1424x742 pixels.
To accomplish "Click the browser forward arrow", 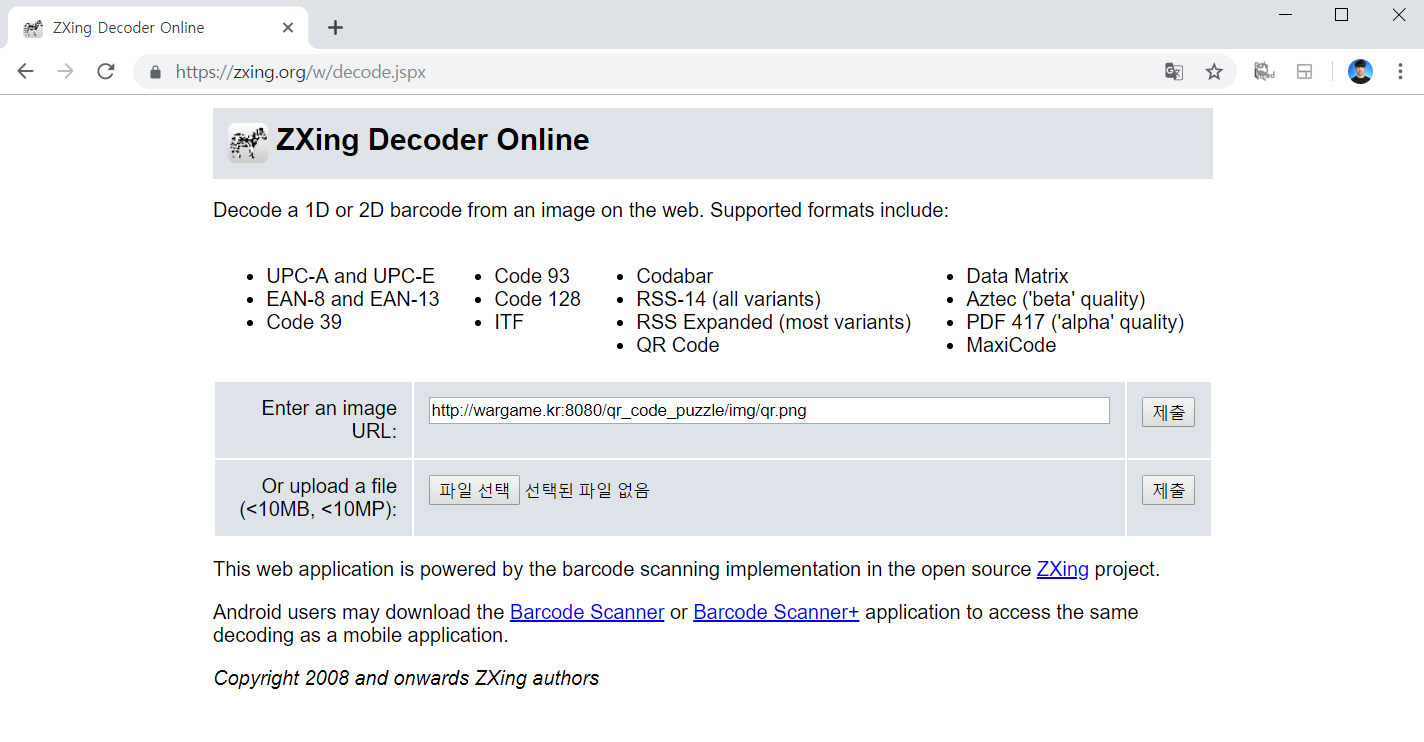I will [66, 72].
